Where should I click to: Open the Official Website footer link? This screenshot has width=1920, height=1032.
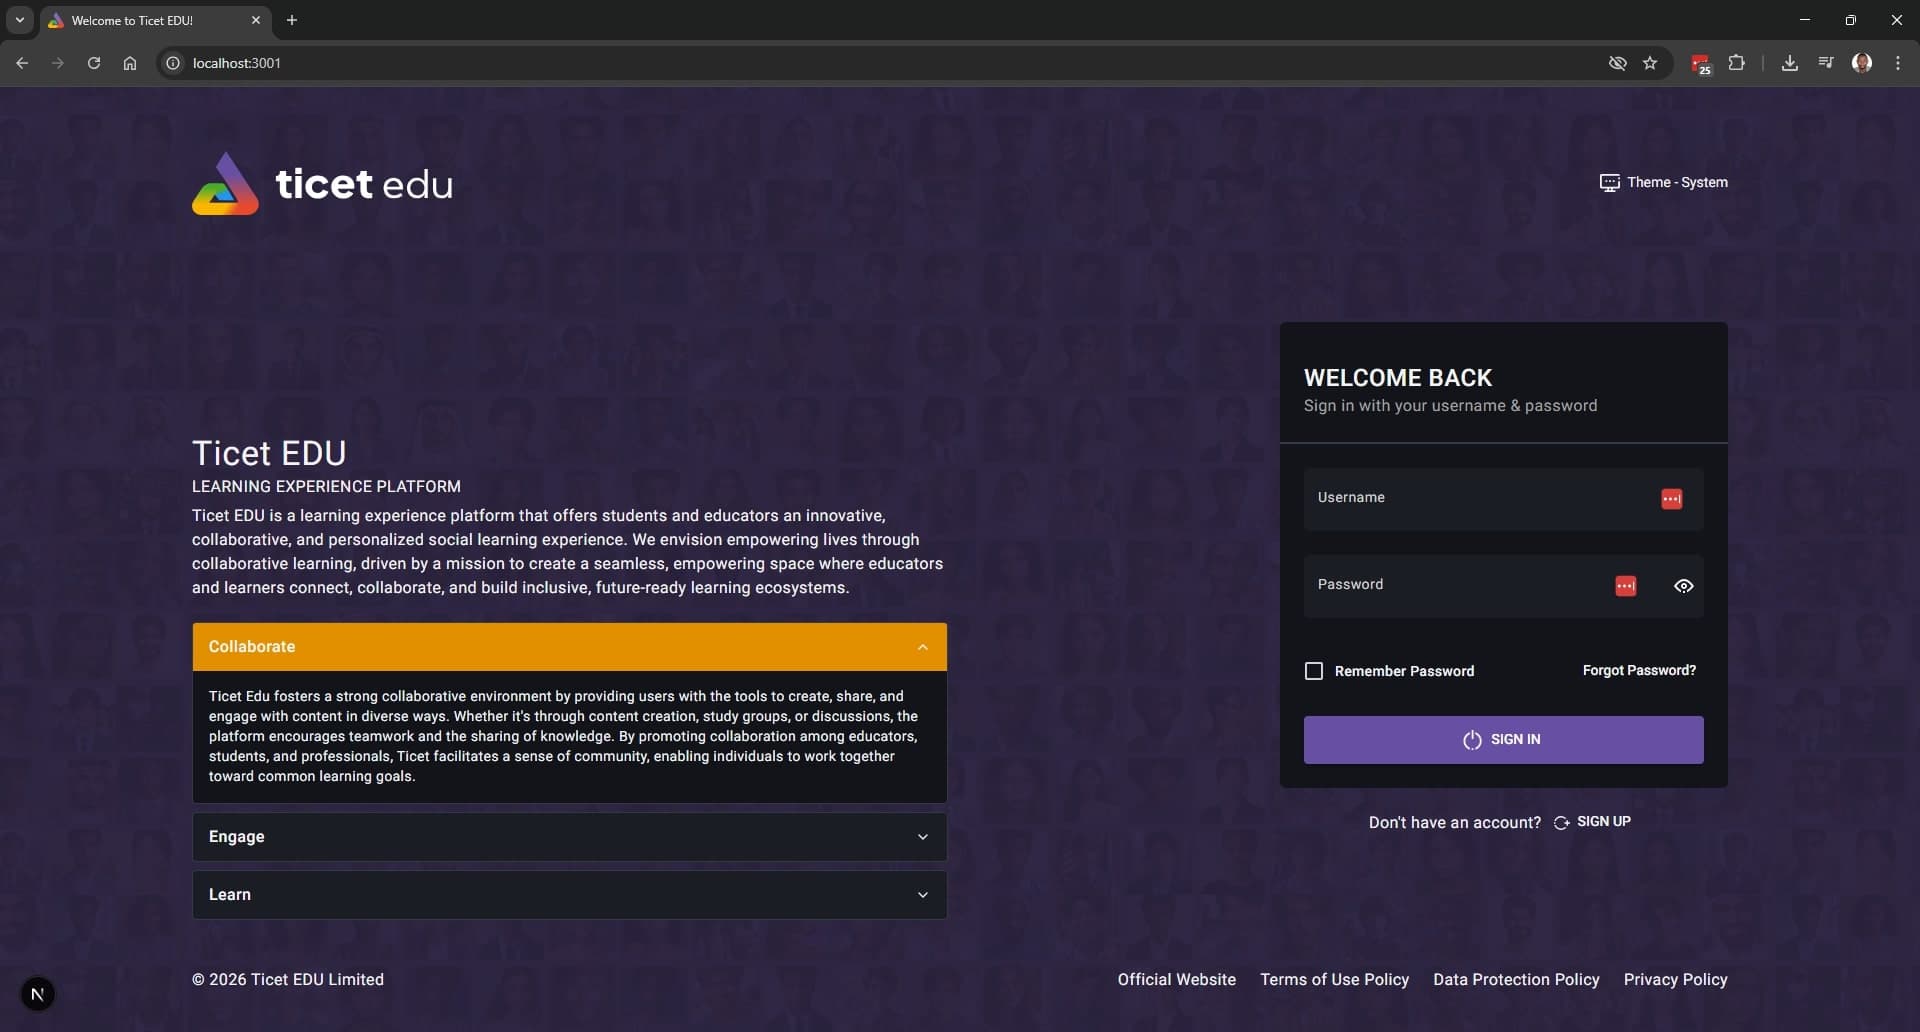click(1176, 980)
